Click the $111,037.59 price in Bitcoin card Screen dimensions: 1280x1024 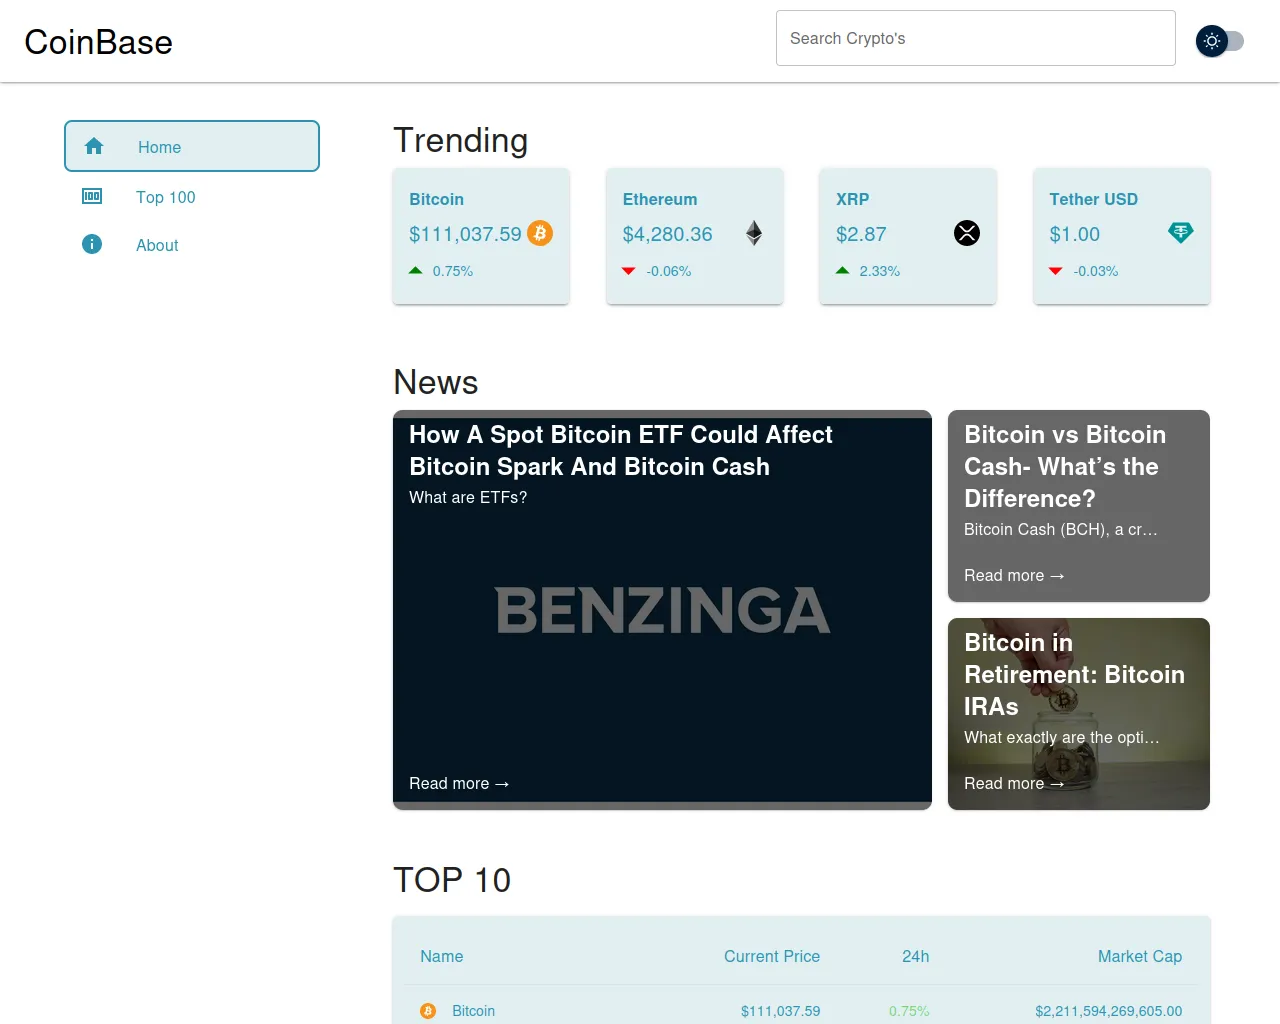tap(465, 234)
